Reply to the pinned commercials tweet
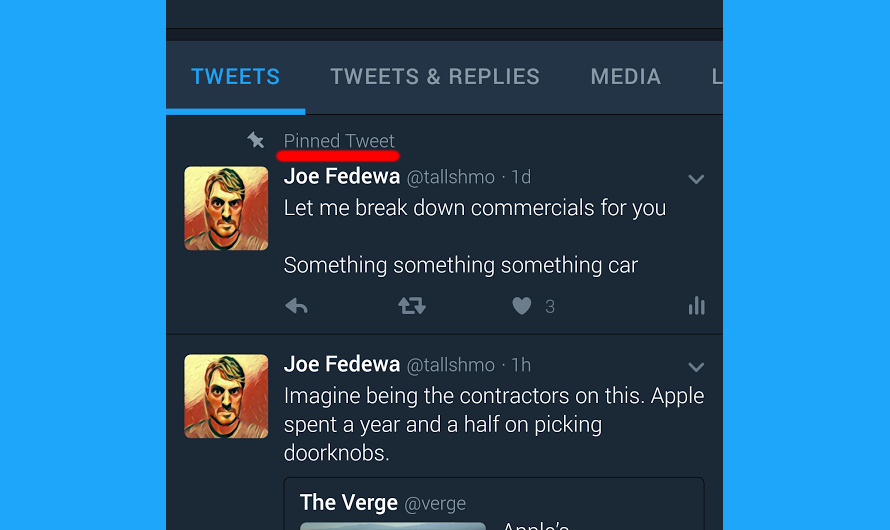 coord(296,306)
